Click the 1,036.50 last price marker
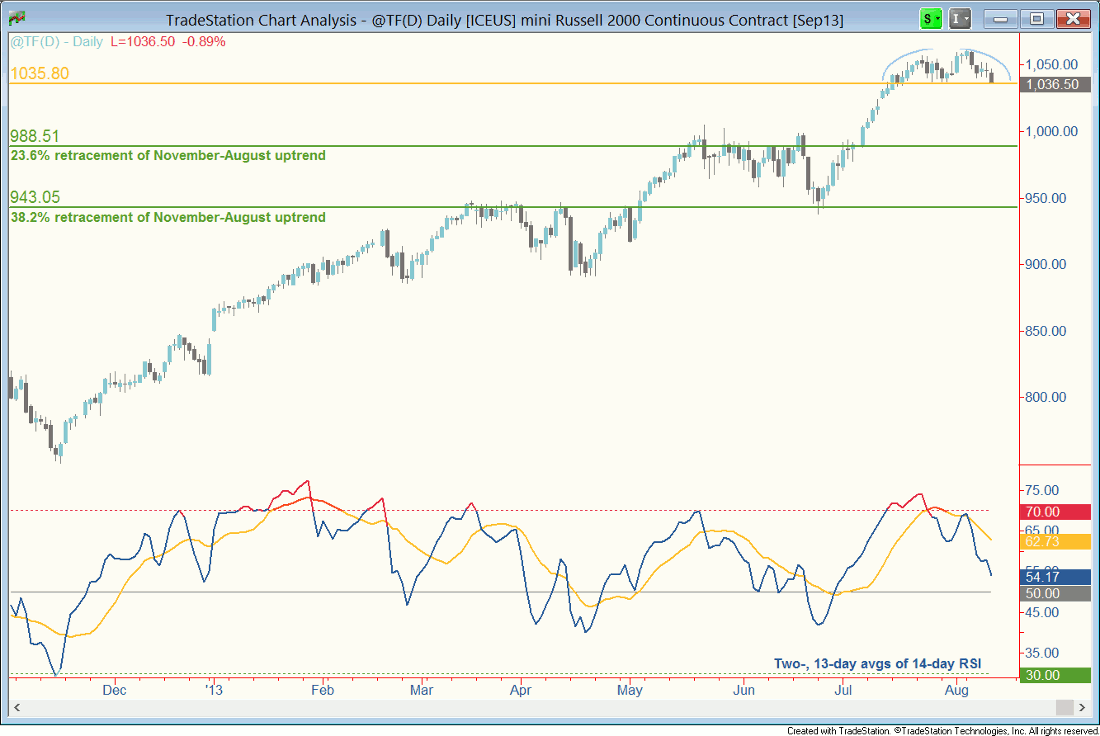Viewport: 1100px width, 736px height. click(1055, 85)
